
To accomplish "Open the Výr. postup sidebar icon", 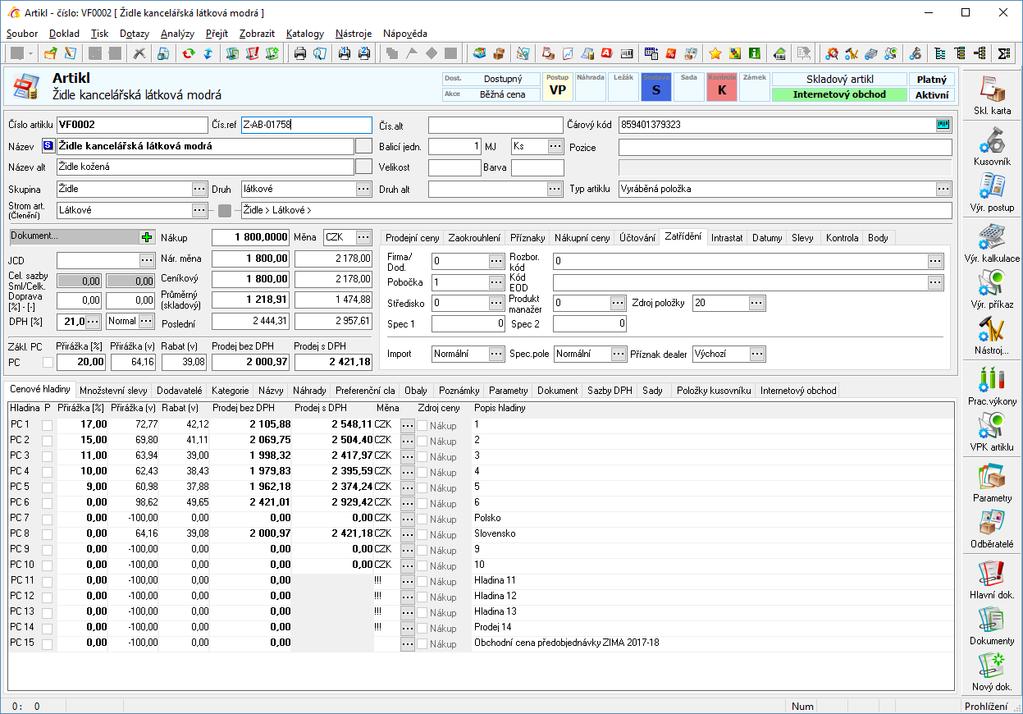I will coord(992,186).
